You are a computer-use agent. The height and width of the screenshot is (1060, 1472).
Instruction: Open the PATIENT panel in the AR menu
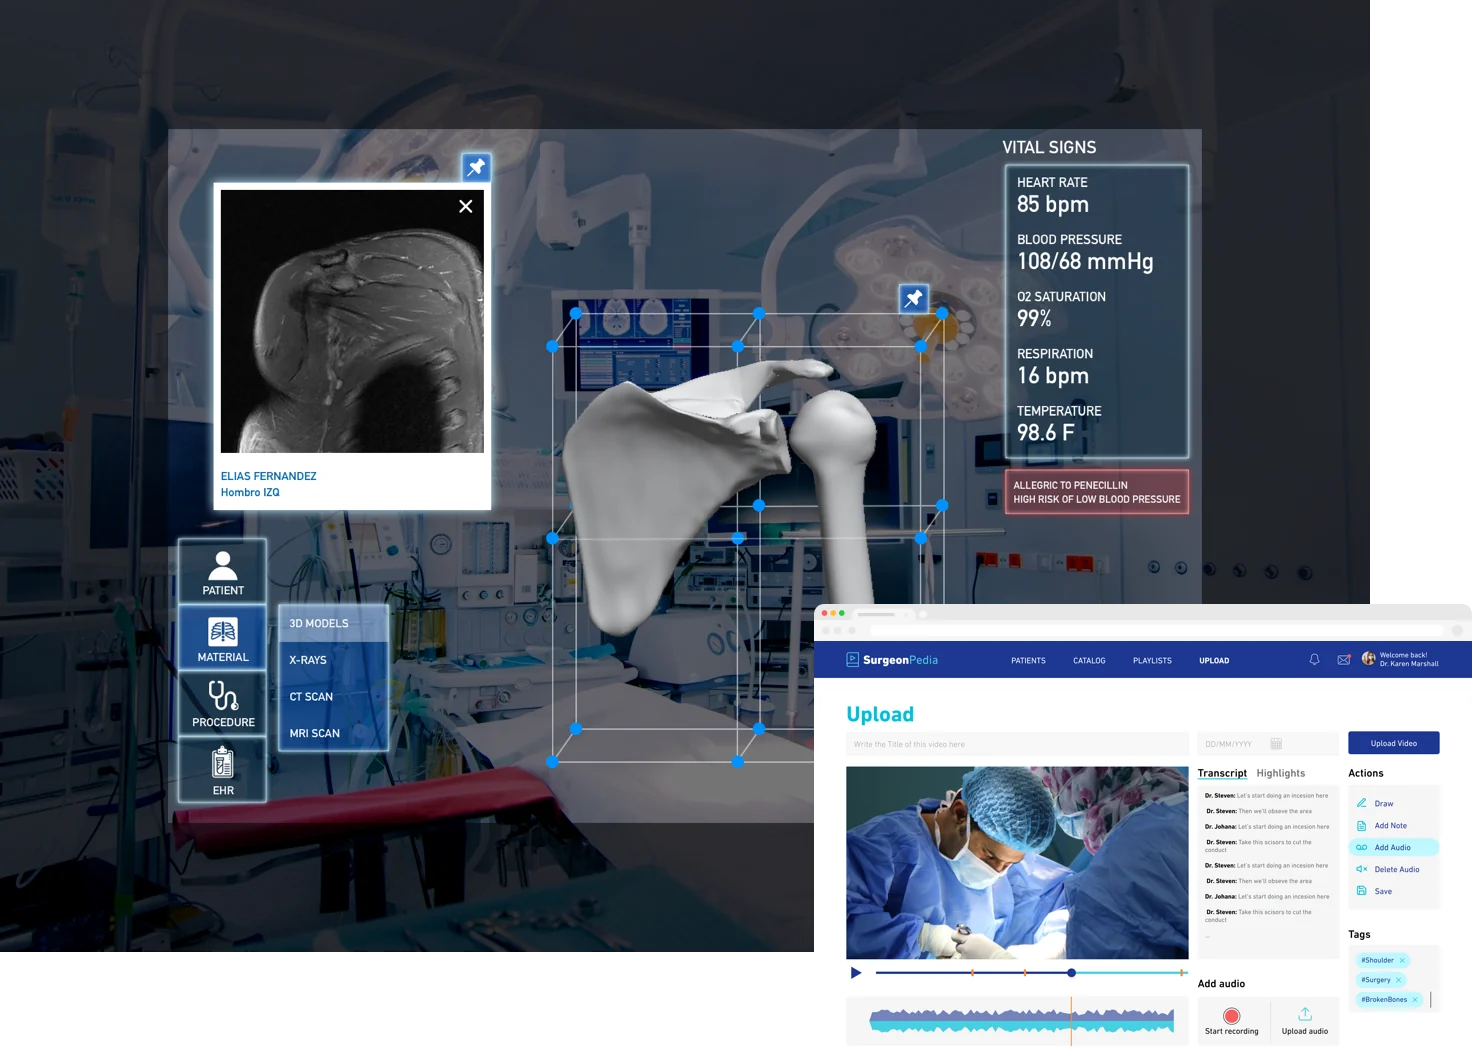point(223,572)
